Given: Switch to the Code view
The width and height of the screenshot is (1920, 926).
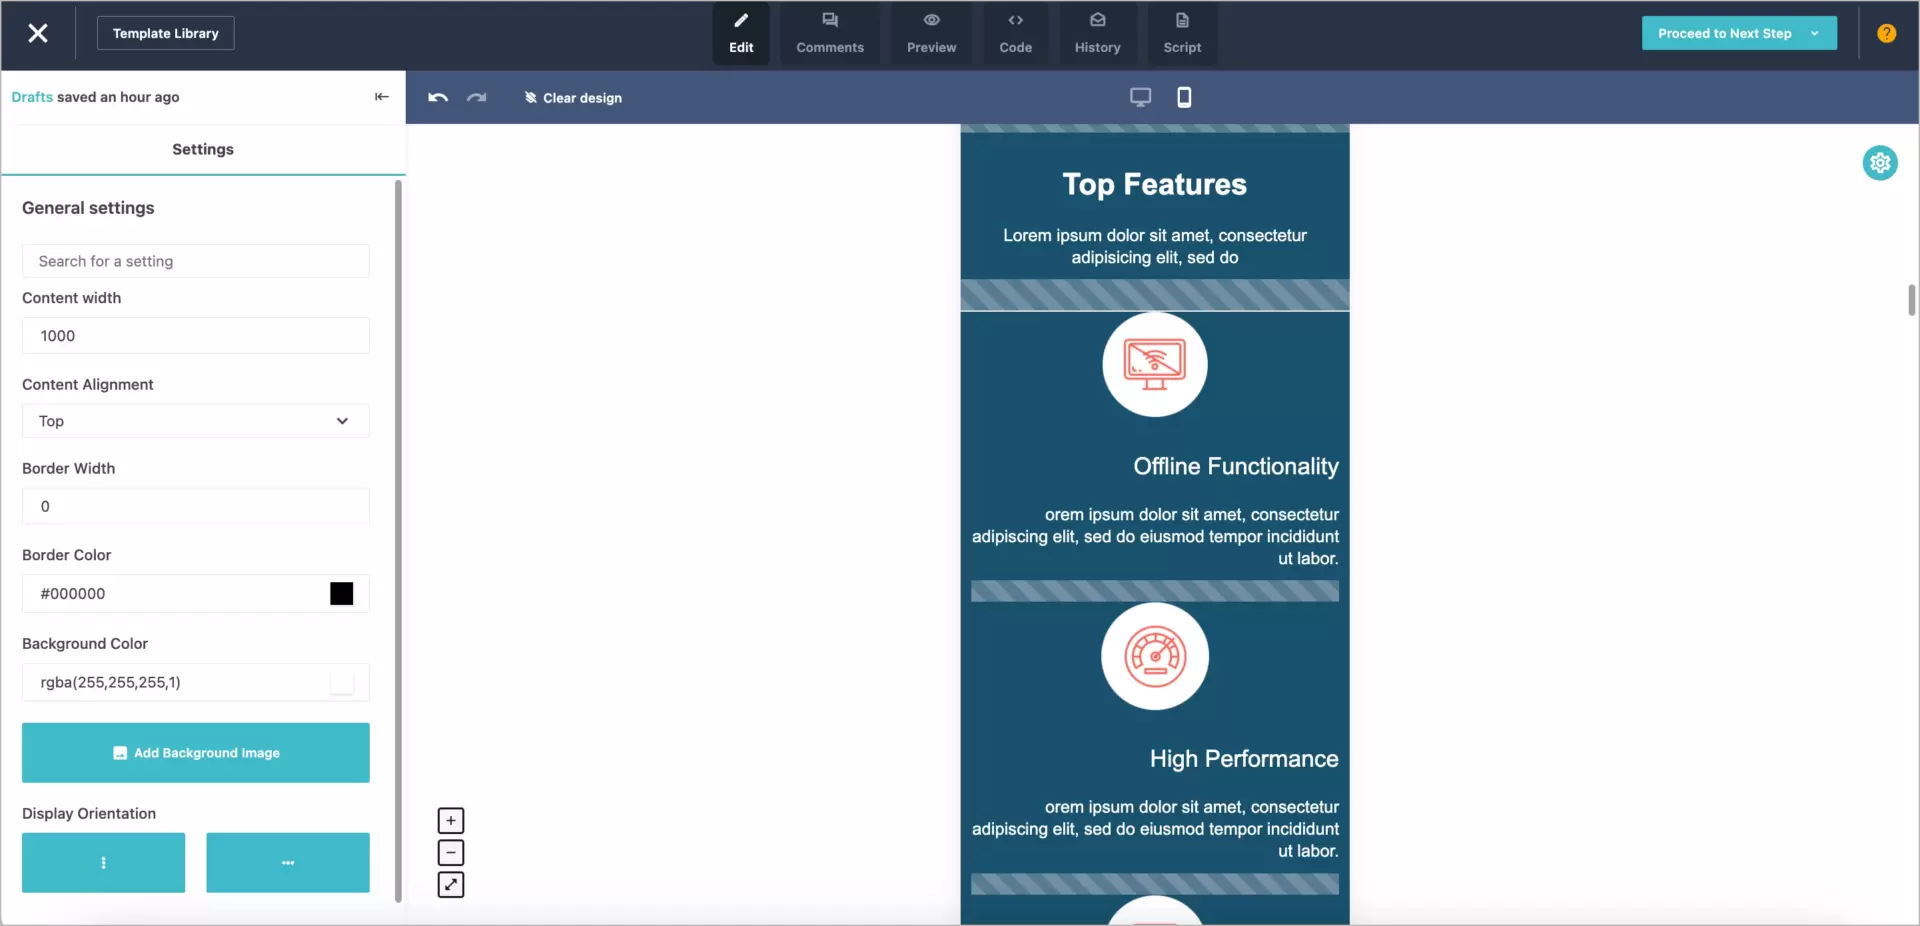Looking at the screenshot, I should (x=1016, y=33).
